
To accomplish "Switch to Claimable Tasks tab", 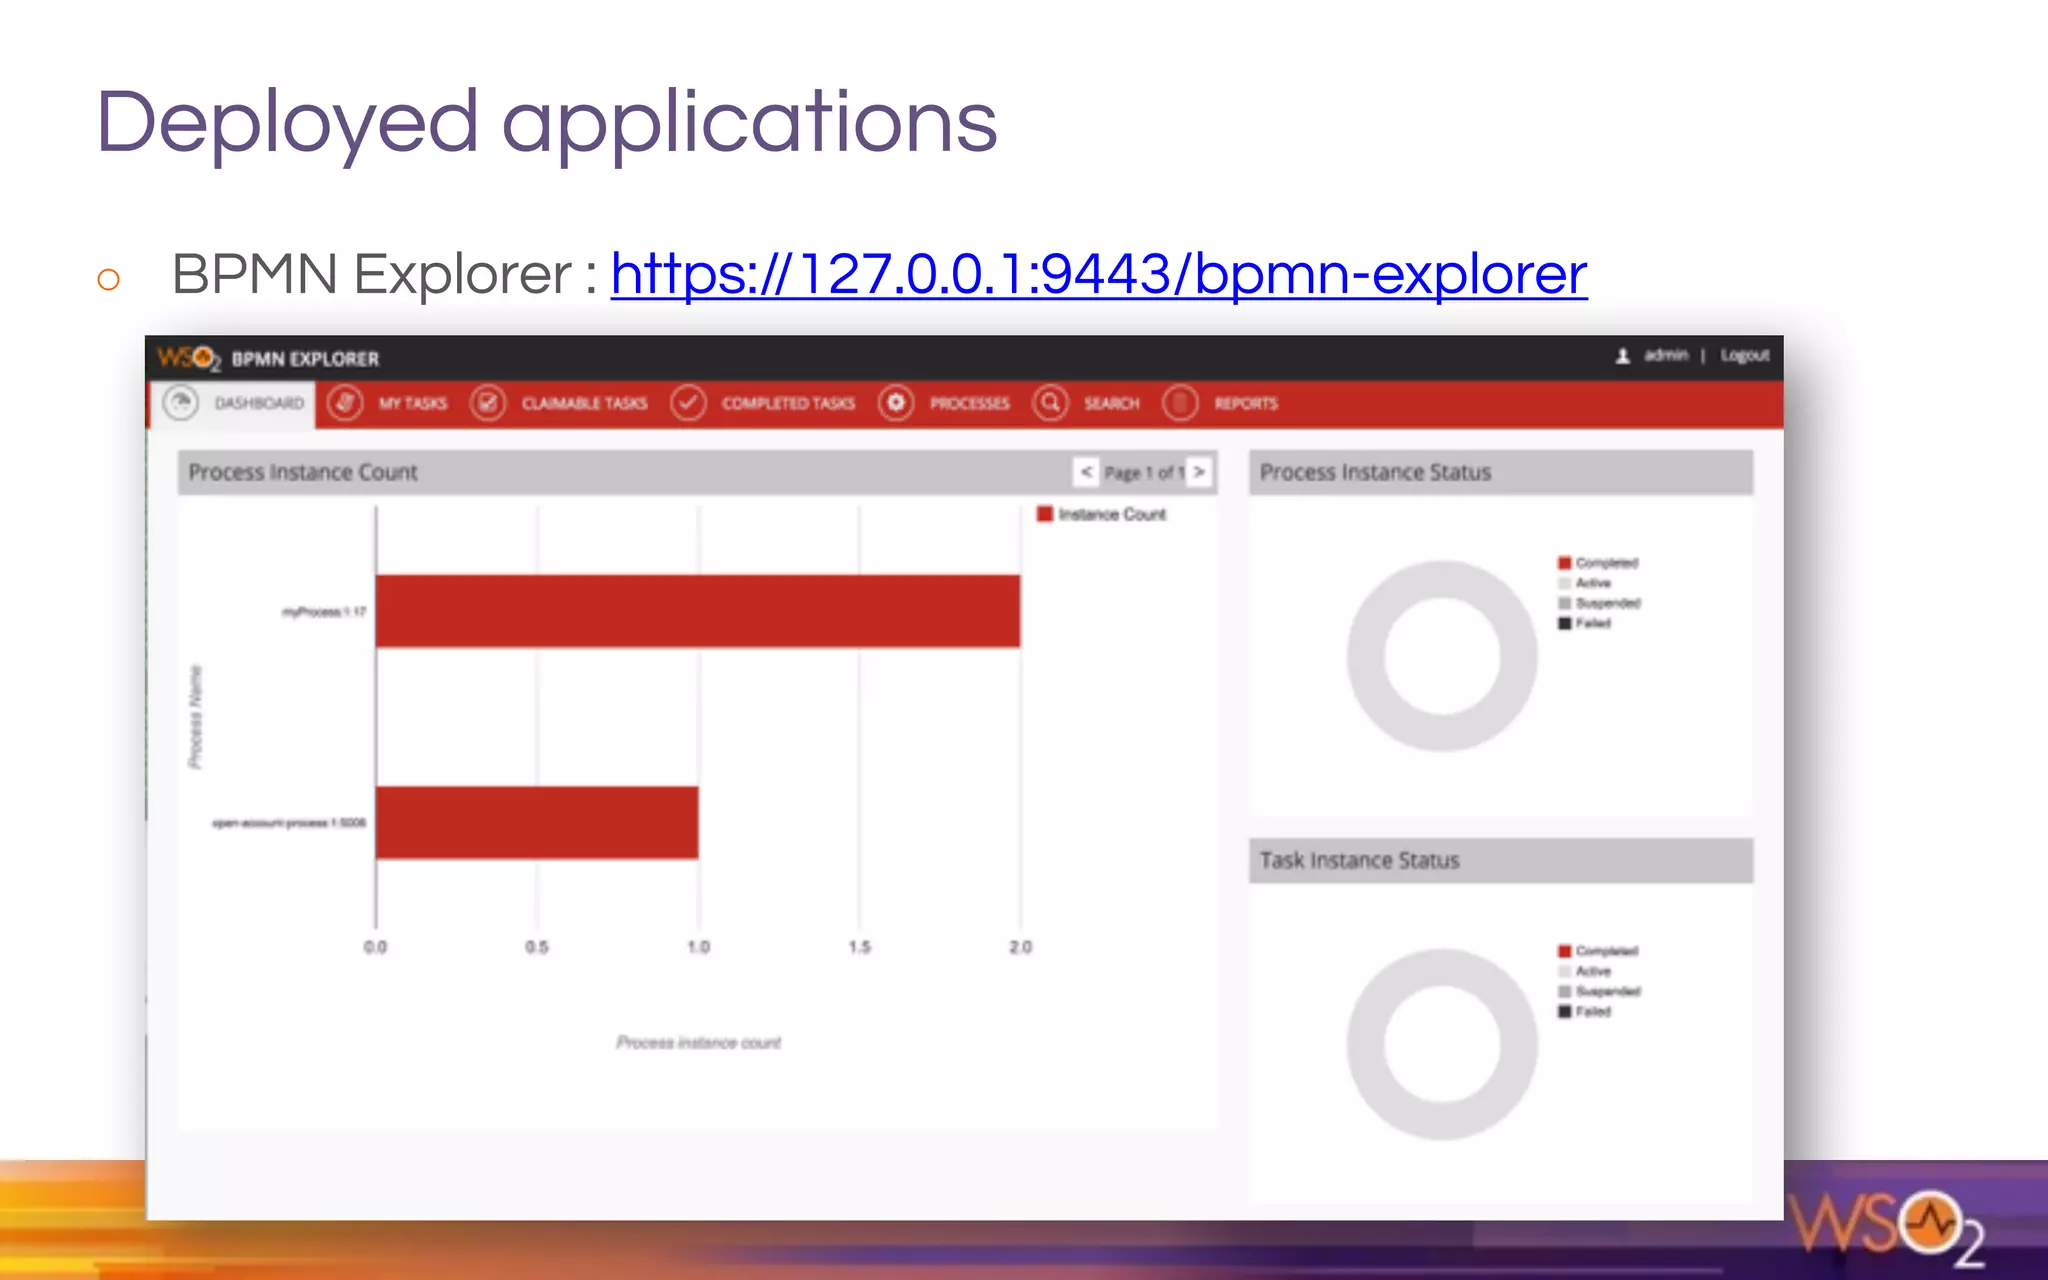I will [584, 403].
